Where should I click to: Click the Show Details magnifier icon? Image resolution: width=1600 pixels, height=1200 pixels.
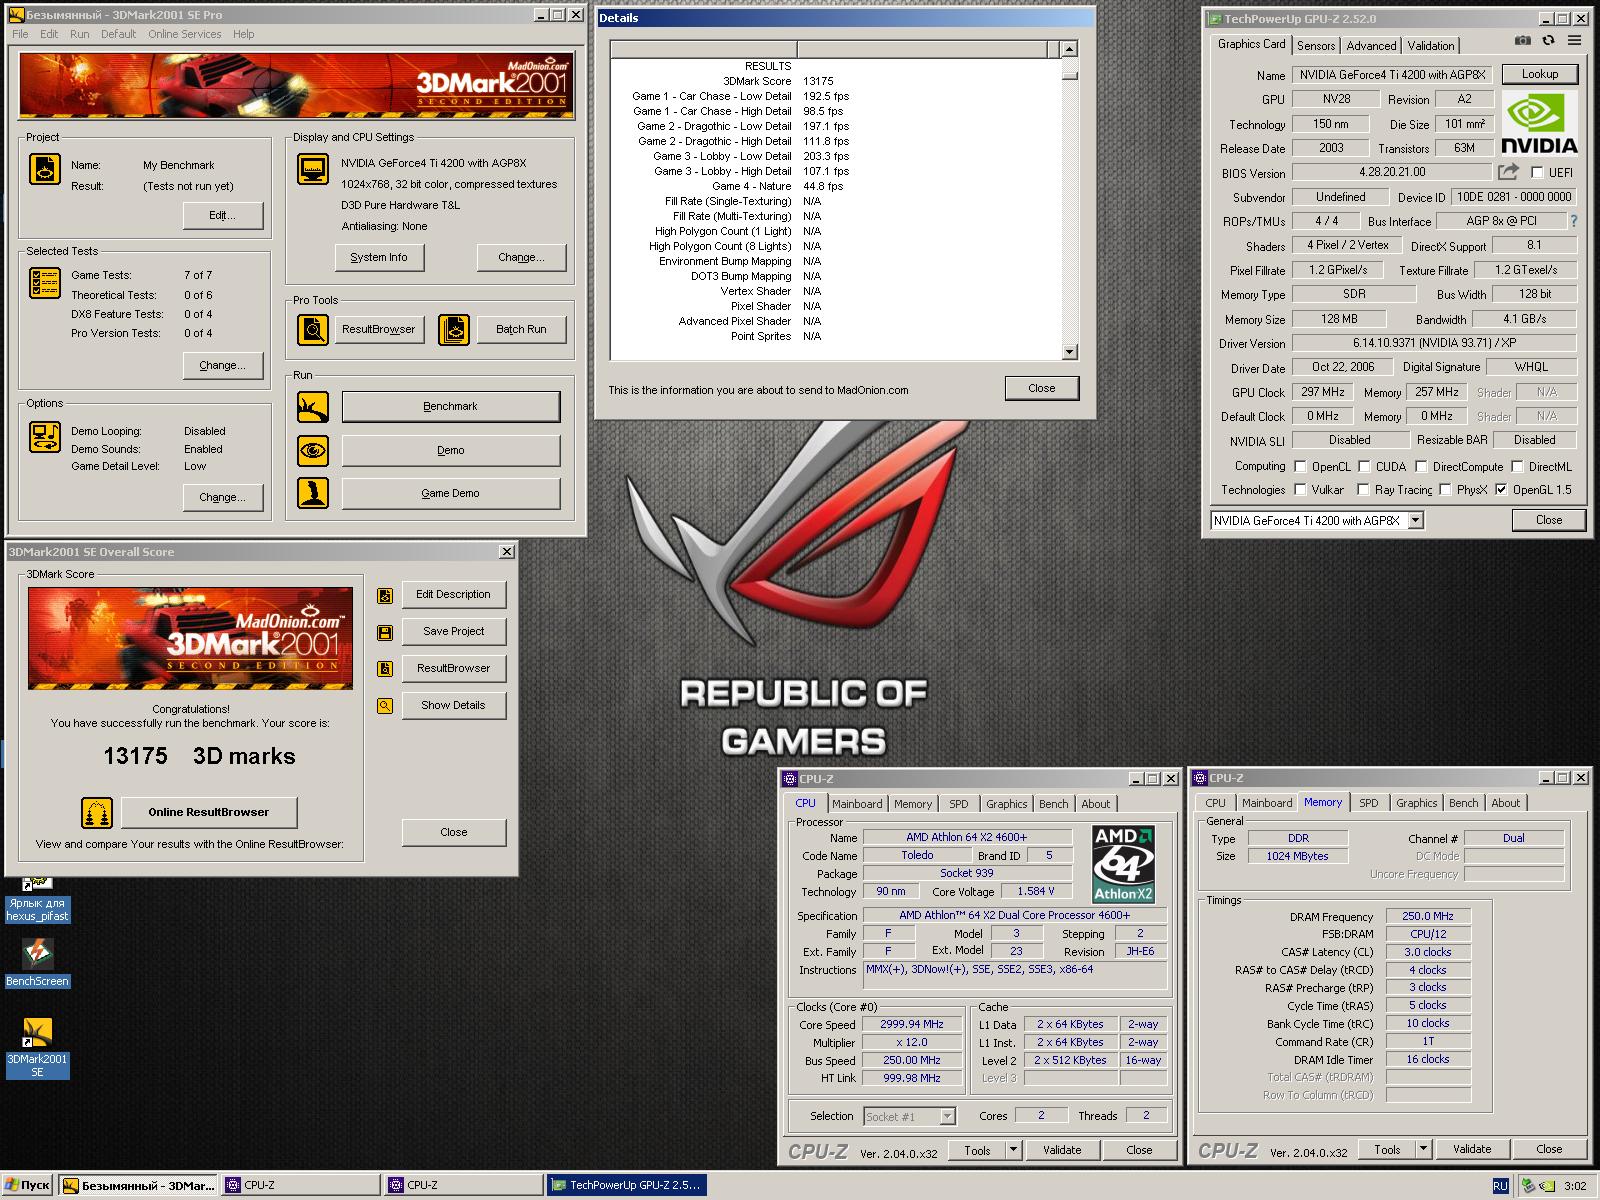click(x=385, y=706)
